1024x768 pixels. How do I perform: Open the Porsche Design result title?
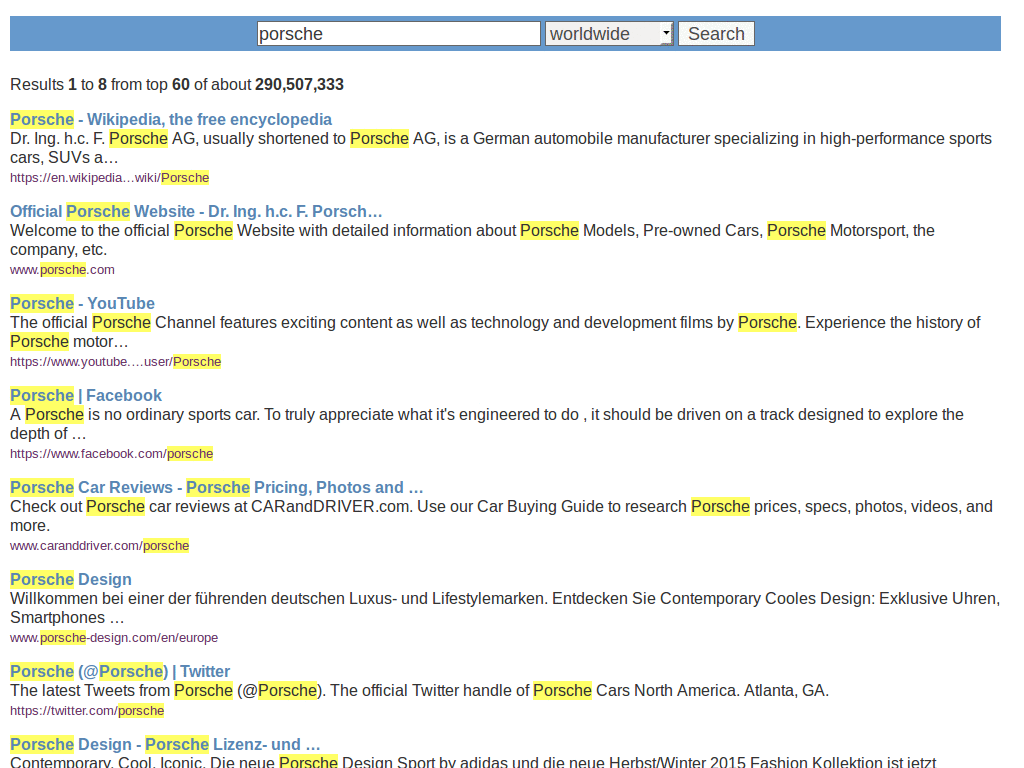(x=71, y=580)
